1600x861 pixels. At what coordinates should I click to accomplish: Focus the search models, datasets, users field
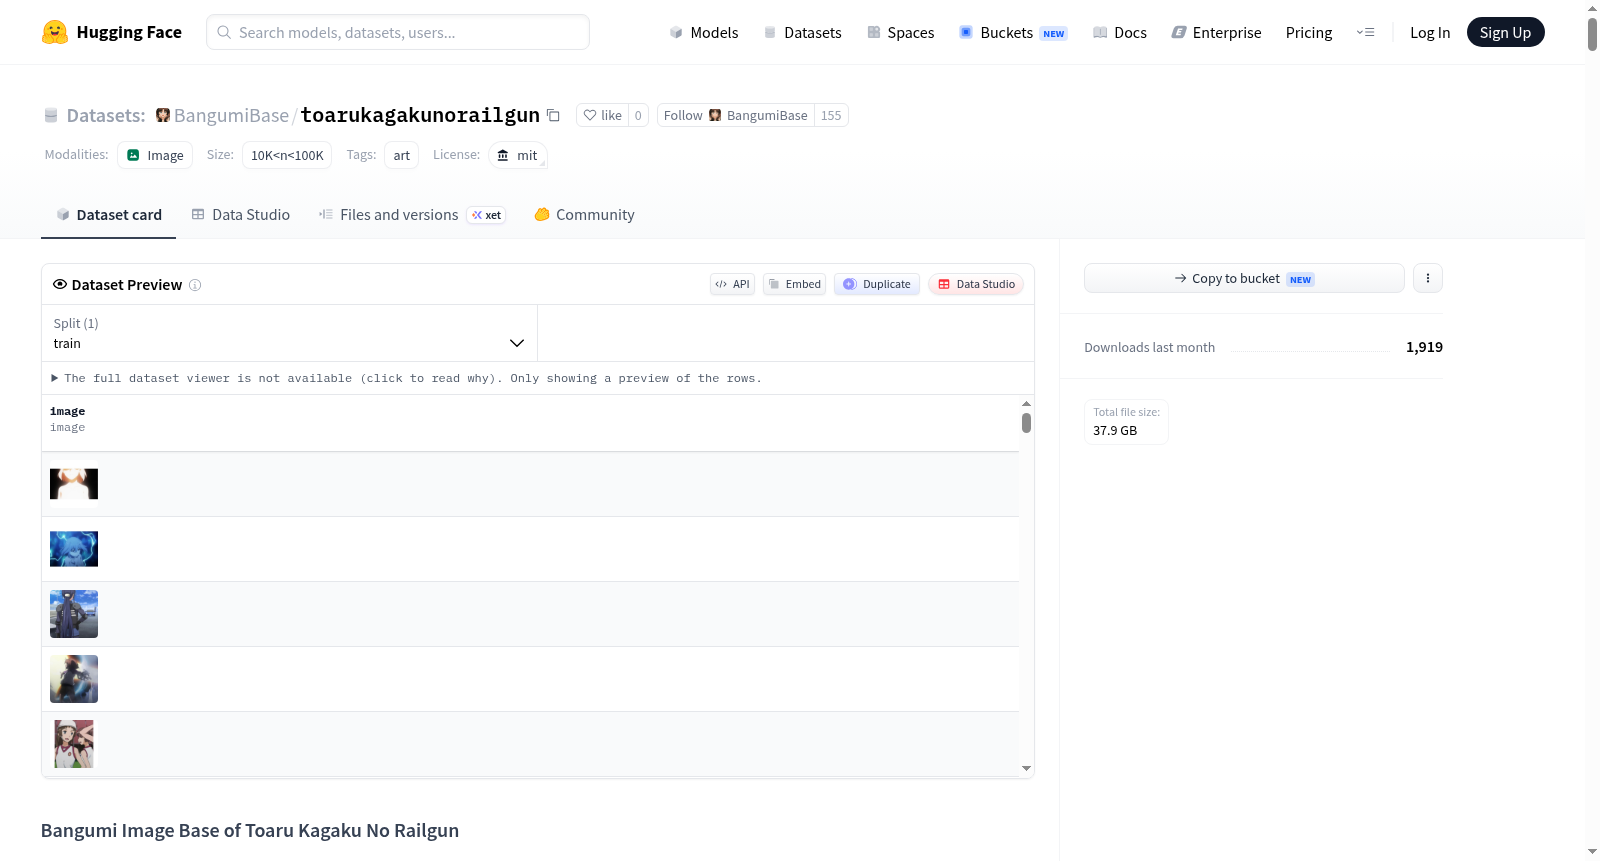(398, 32)
